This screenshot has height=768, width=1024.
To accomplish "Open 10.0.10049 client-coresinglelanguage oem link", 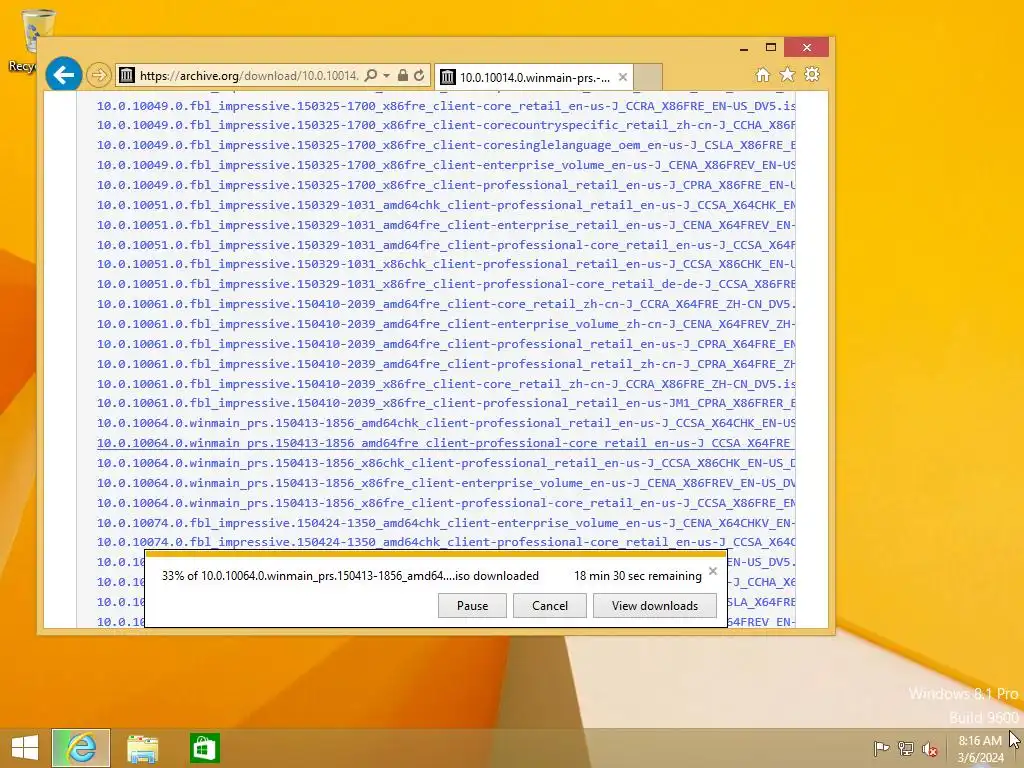I will 446,145.
